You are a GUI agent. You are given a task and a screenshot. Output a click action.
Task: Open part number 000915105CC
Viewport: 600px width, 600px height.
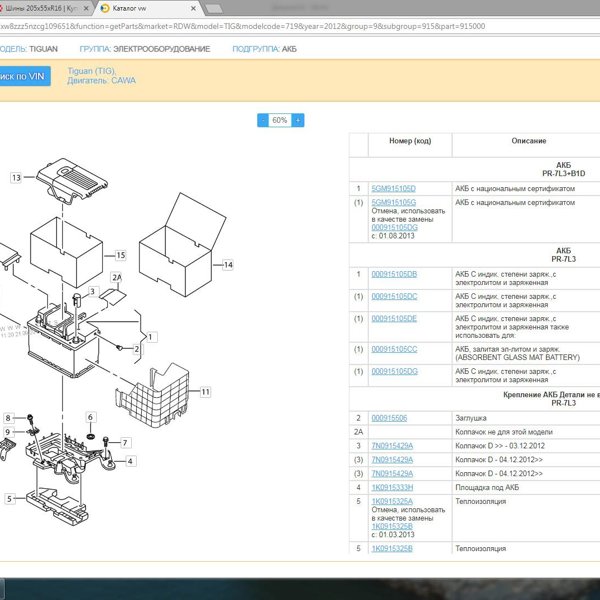(x=394, y=349)
